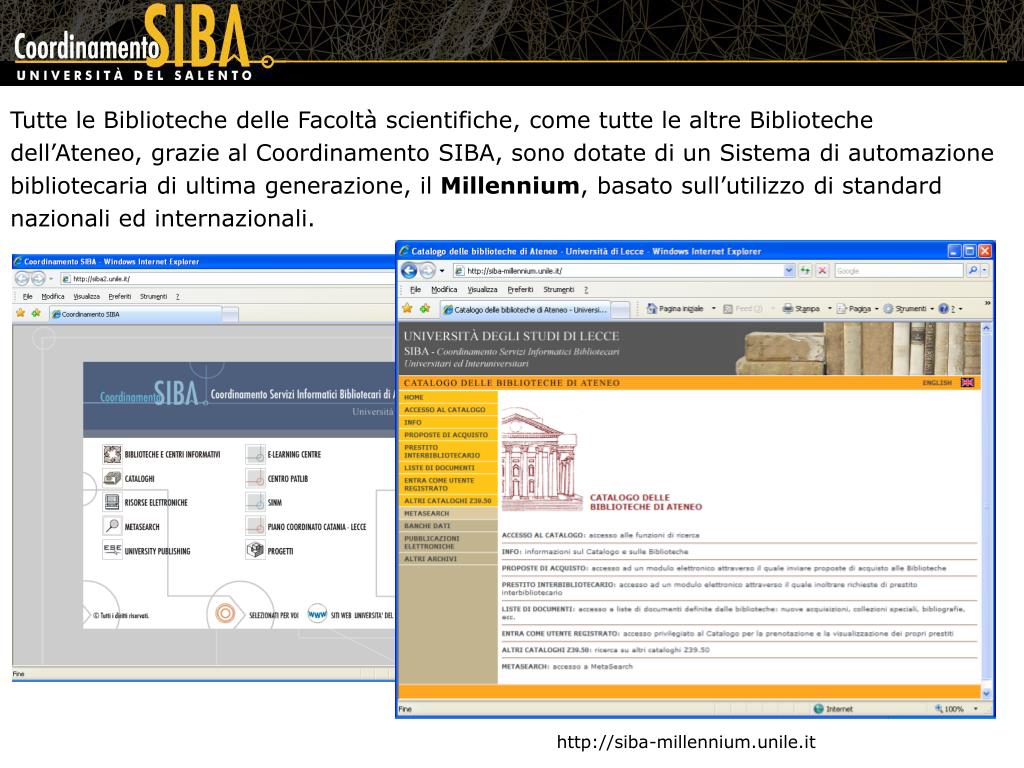
Task: Click Progetti icon on SIBA page
Action: [x=255, y=550]
